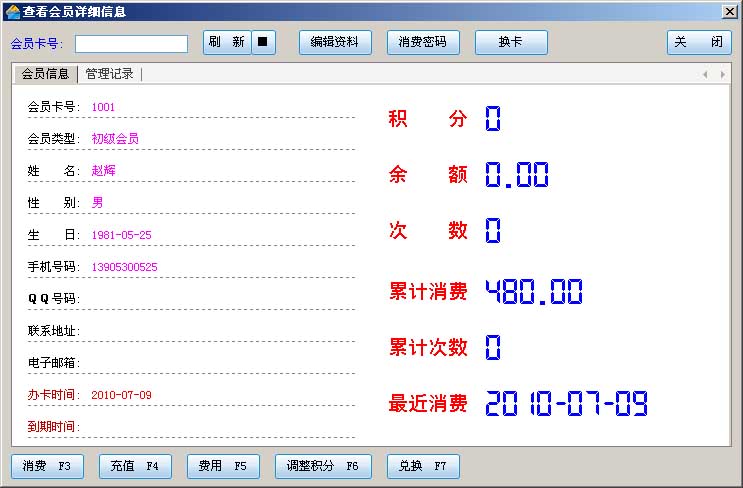The height and width of the screenshot is (488, 743).
Task: Click phone number 13905300525
Action: (x=124, y=267)
